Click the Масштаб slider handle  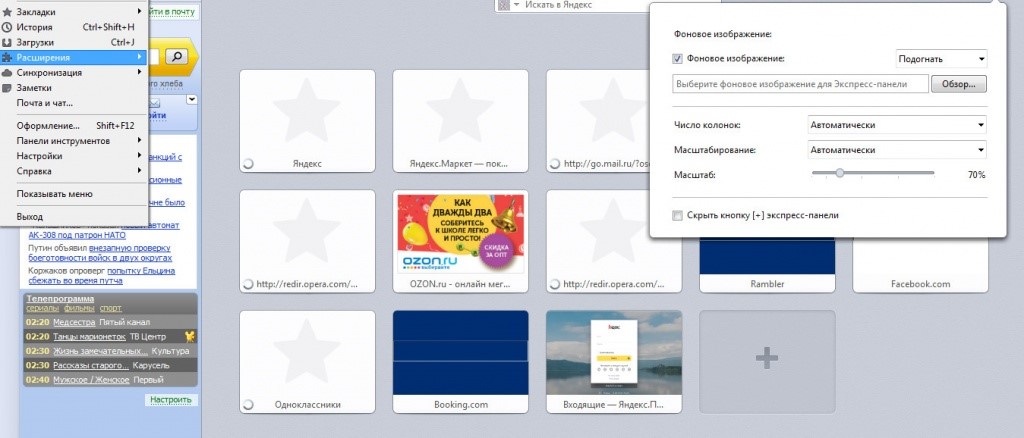[x=839, y=174]
